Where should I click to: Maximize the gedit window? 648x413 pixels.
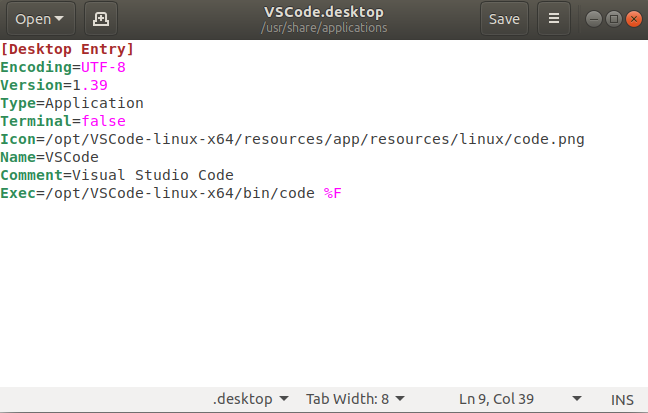tap(614, 19)
